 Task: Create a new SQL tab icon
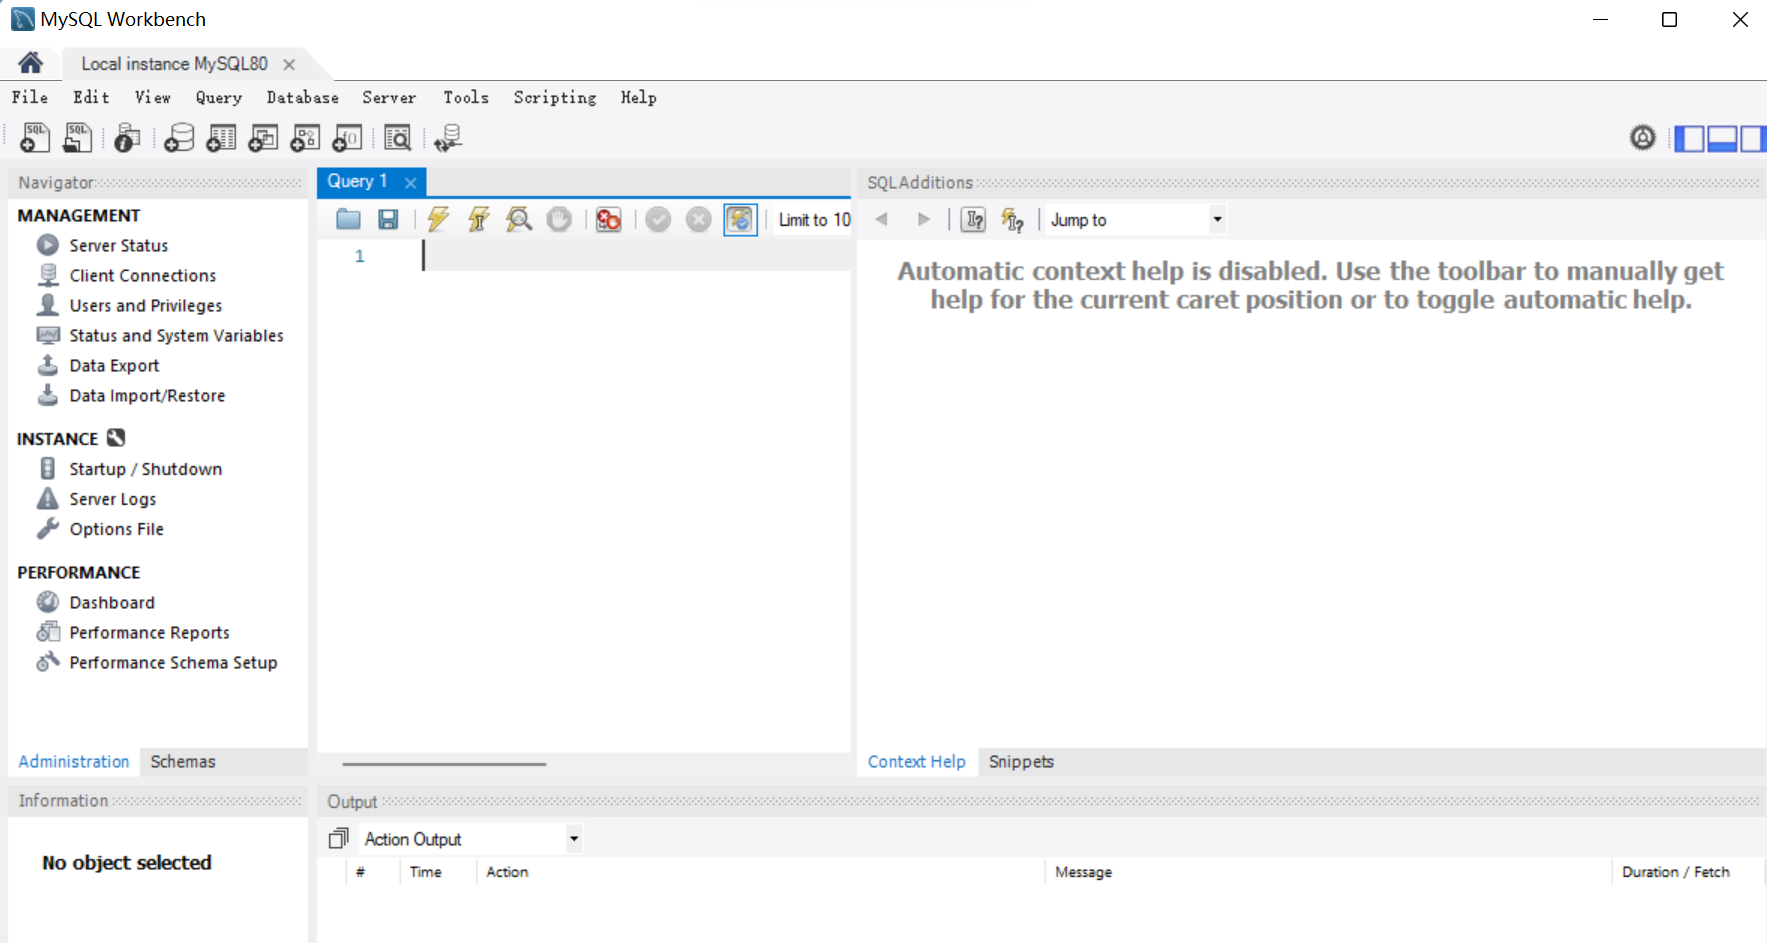(x=35, y=137)
